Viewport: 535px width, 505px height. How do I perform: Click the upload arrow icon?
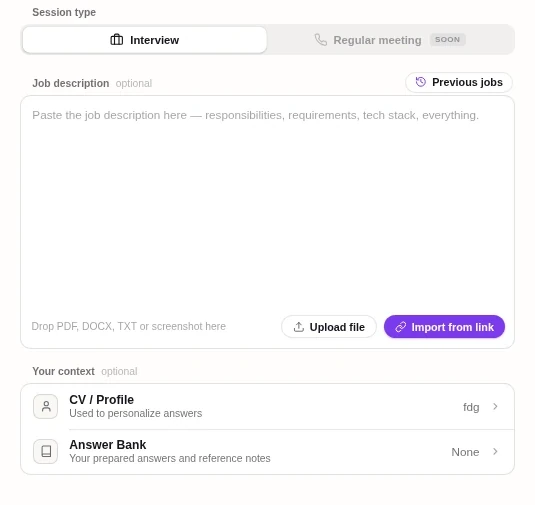tap(299, 327)
